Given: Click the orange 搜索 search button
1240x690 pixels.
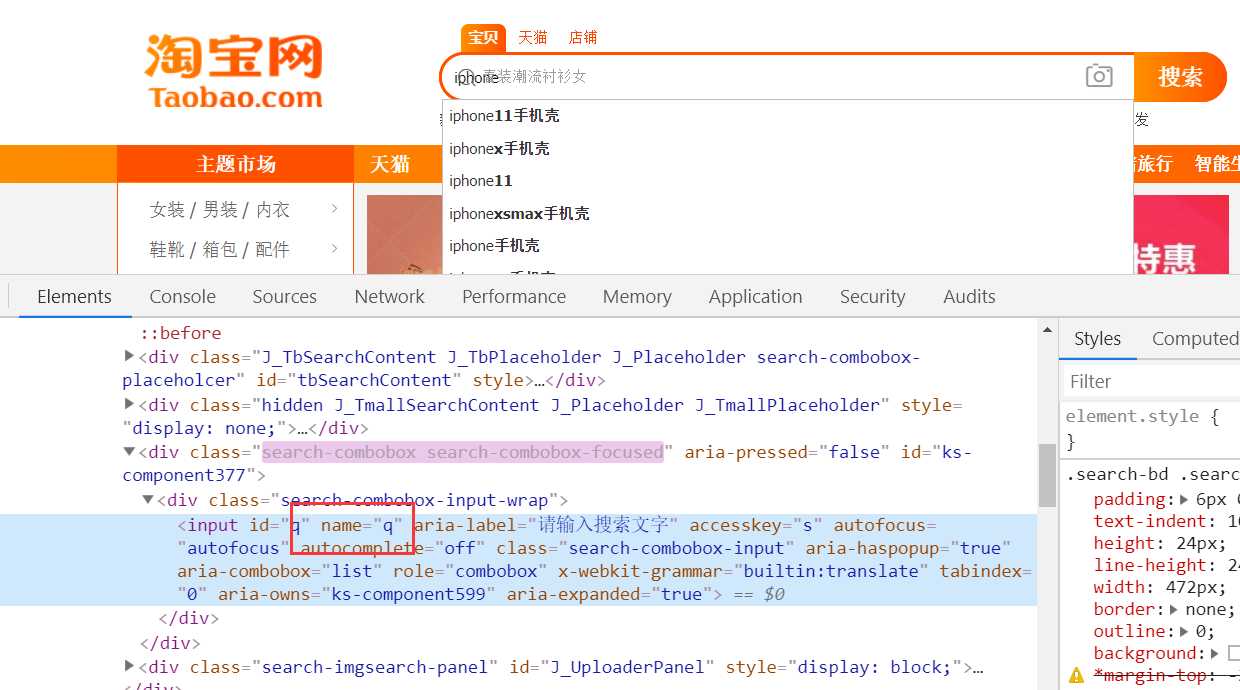Looking at the screenshot, I should tap(1181, 77).
